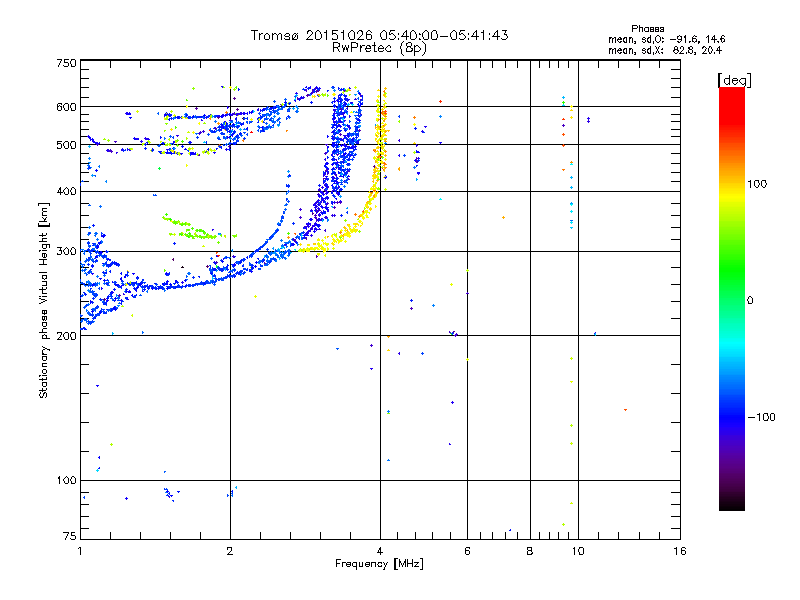800x600 pixels.
Task: Click the [deg] label above the colorbar
Action: point(734,81)
